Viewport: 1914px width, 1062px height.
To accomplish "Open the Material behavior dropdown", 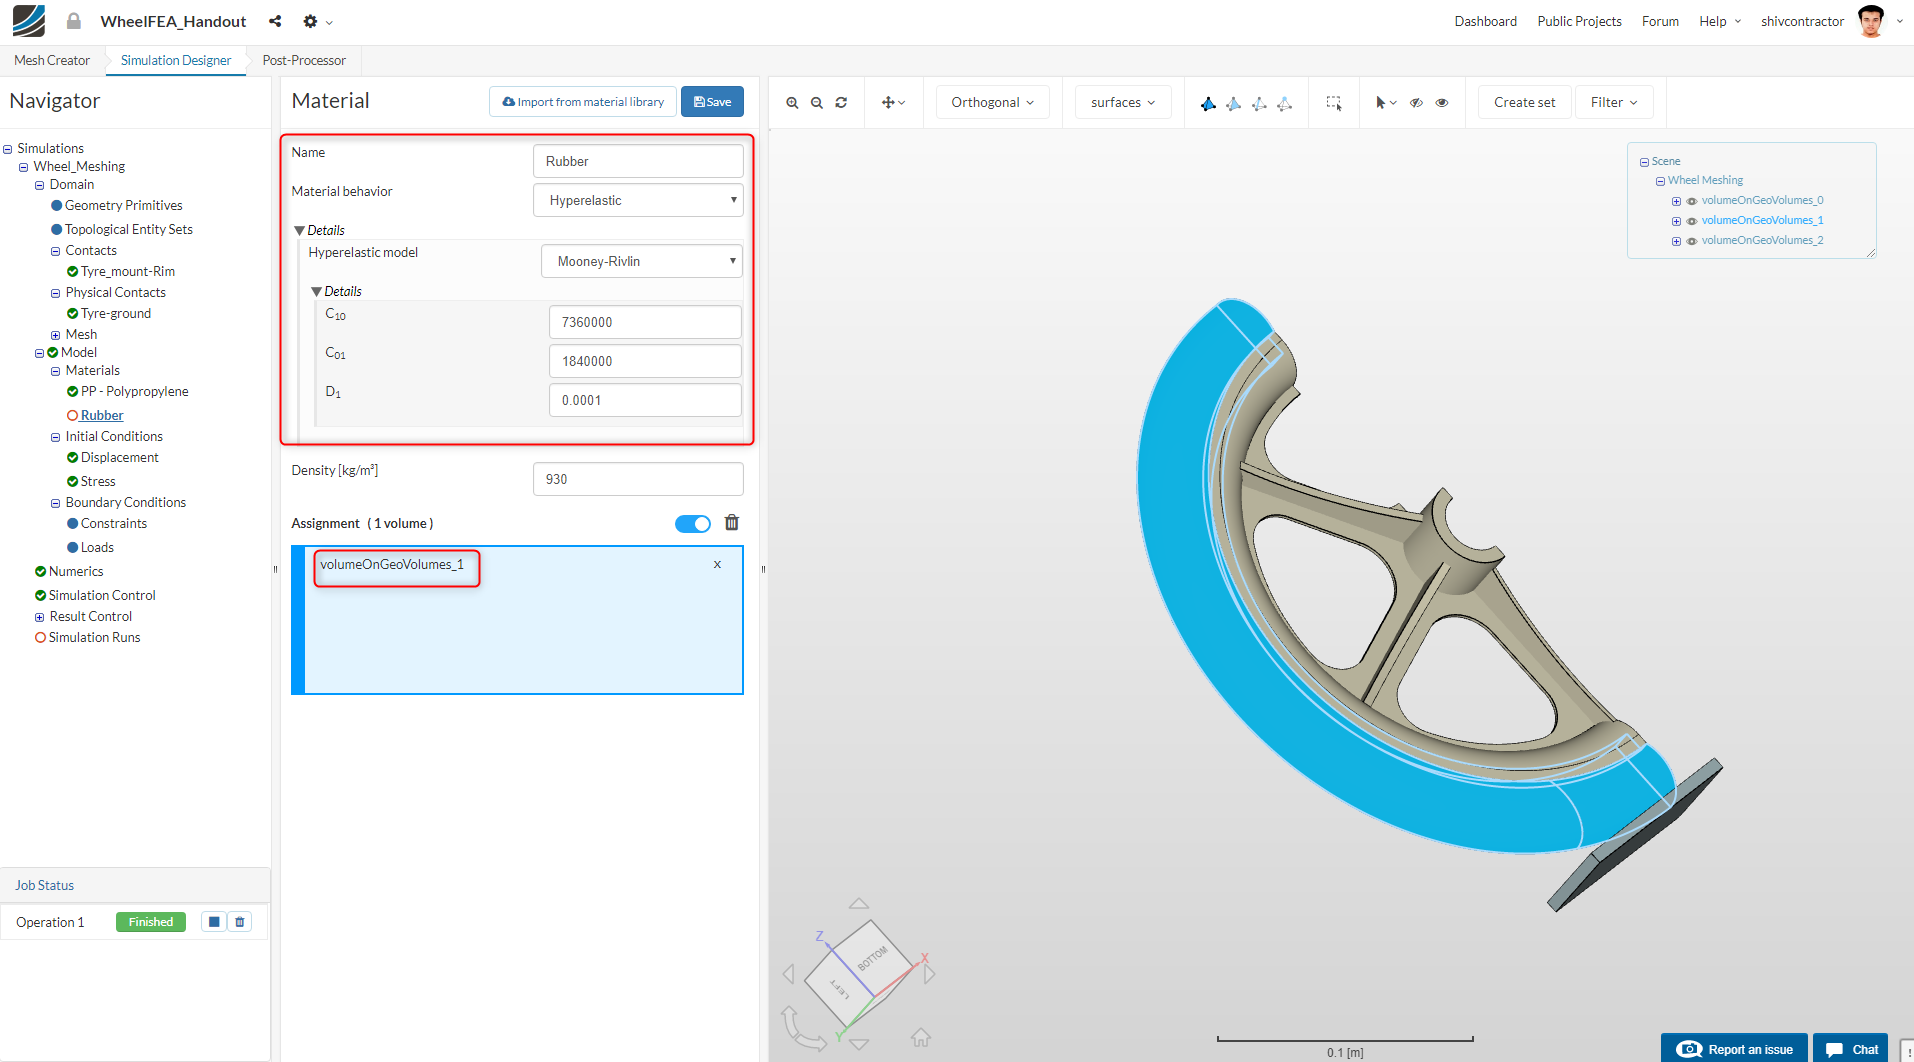I will pos(638,200).
